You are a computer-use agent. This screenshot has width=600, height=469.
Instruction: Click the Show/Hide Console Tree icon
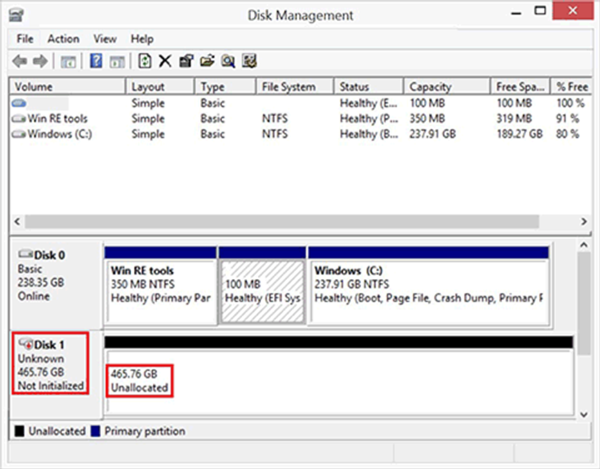(68, 62)
